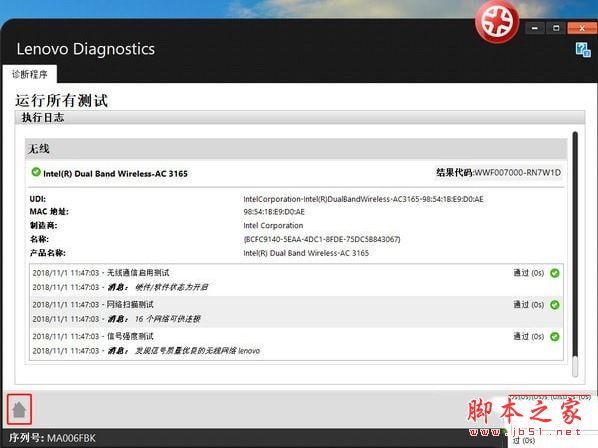
Task: Click 通过 (0s) status for 信号强度测试
Action: tap(528, 336)
